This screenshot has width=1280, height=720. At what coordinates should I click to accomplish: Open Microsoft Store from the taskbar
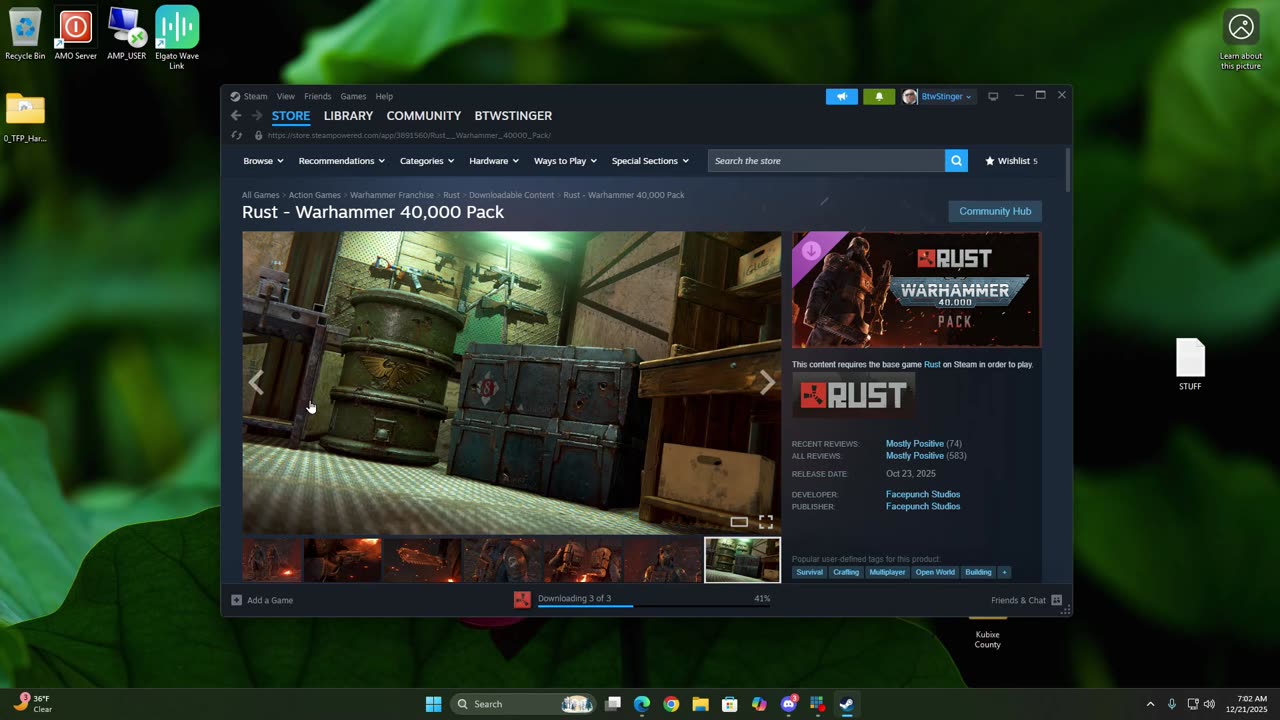point(729,704)
